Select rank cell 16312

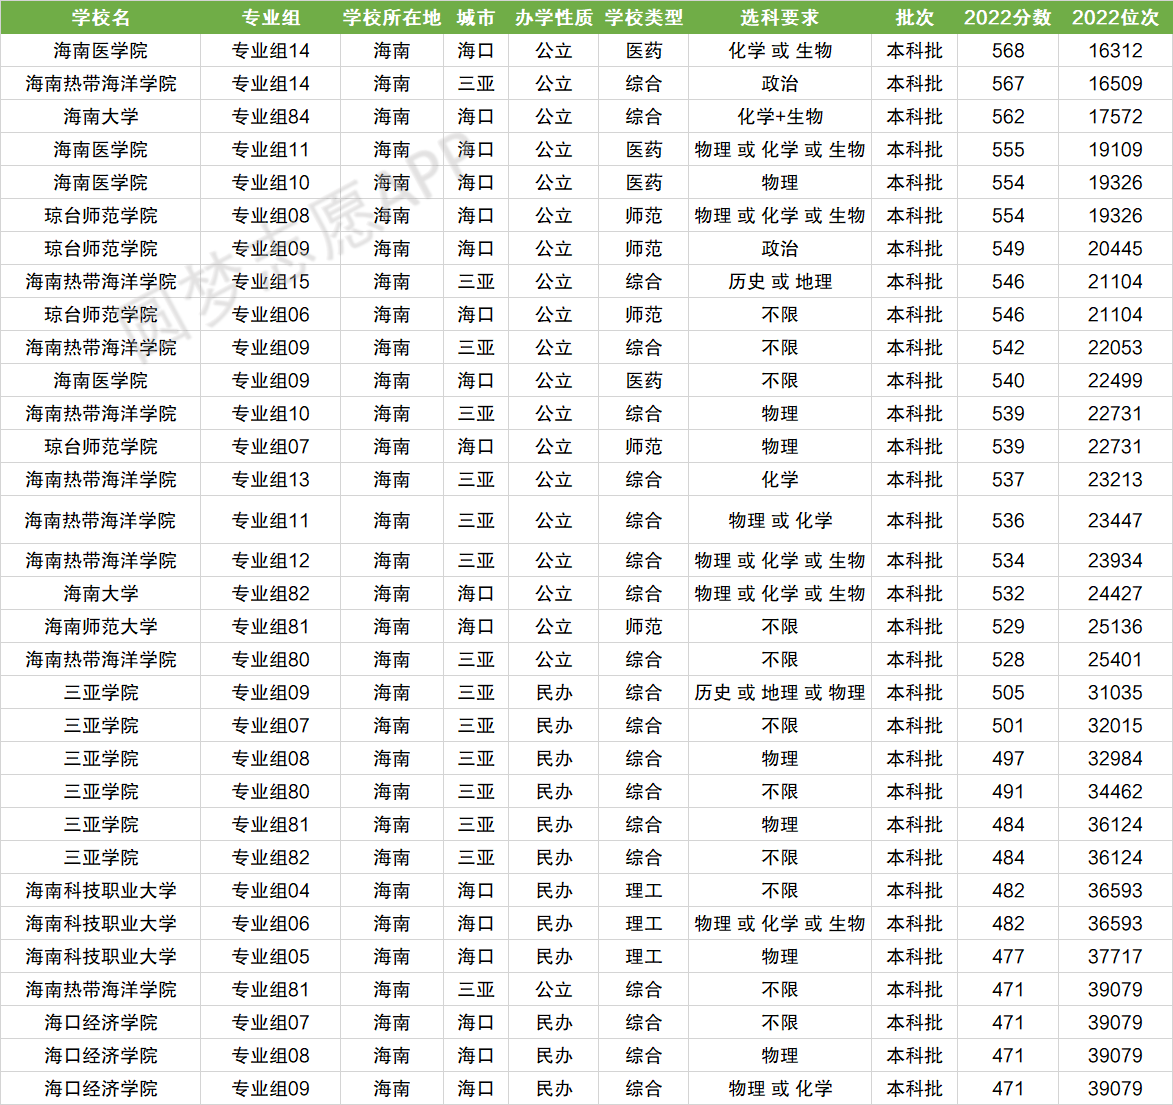coord(1115,51)
